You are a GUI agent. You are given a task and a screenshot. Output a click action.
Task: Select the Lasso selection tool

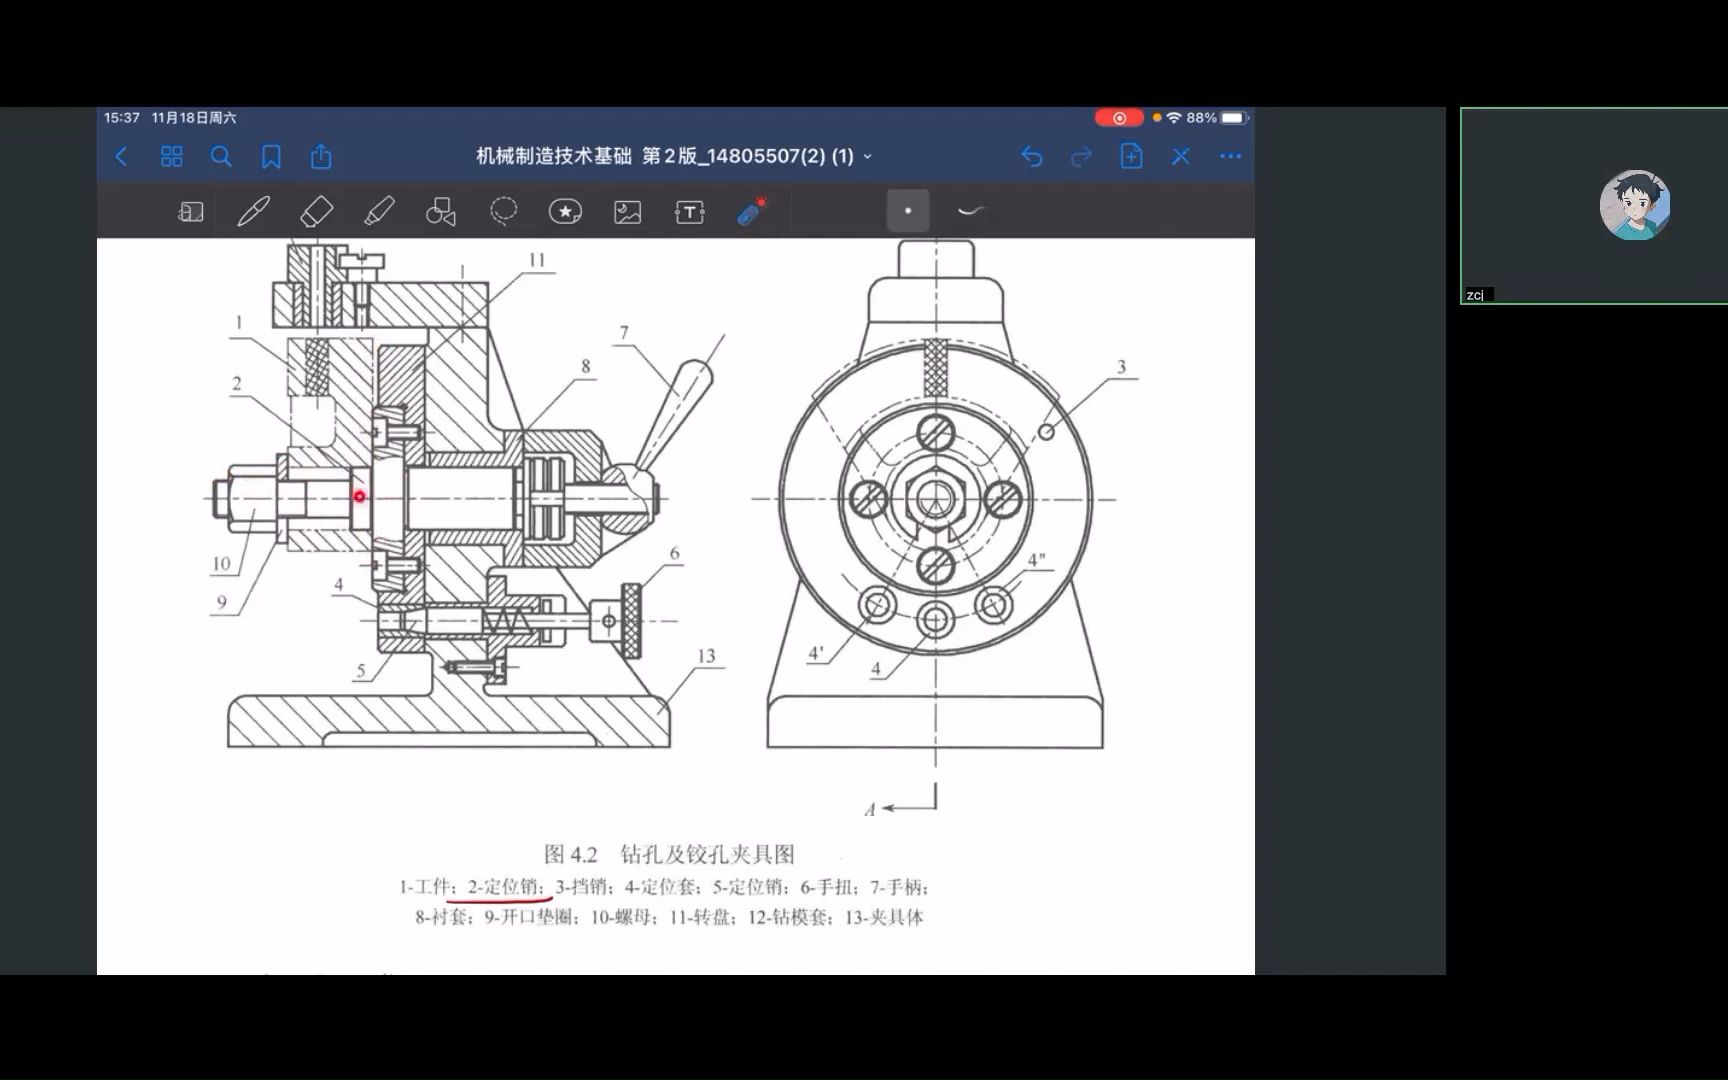[503, 211]
